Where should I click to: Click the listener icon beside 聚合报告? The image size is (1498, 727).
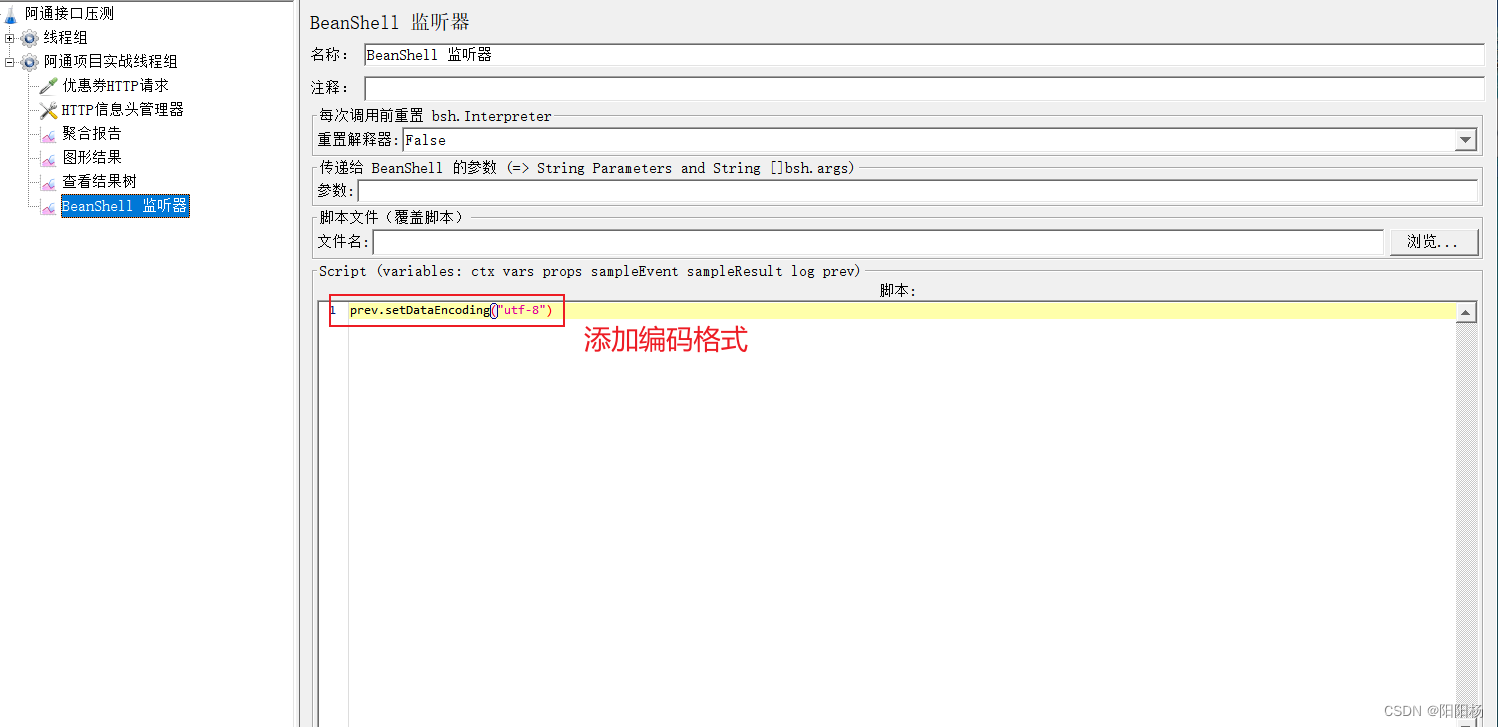tap(48, 134)
